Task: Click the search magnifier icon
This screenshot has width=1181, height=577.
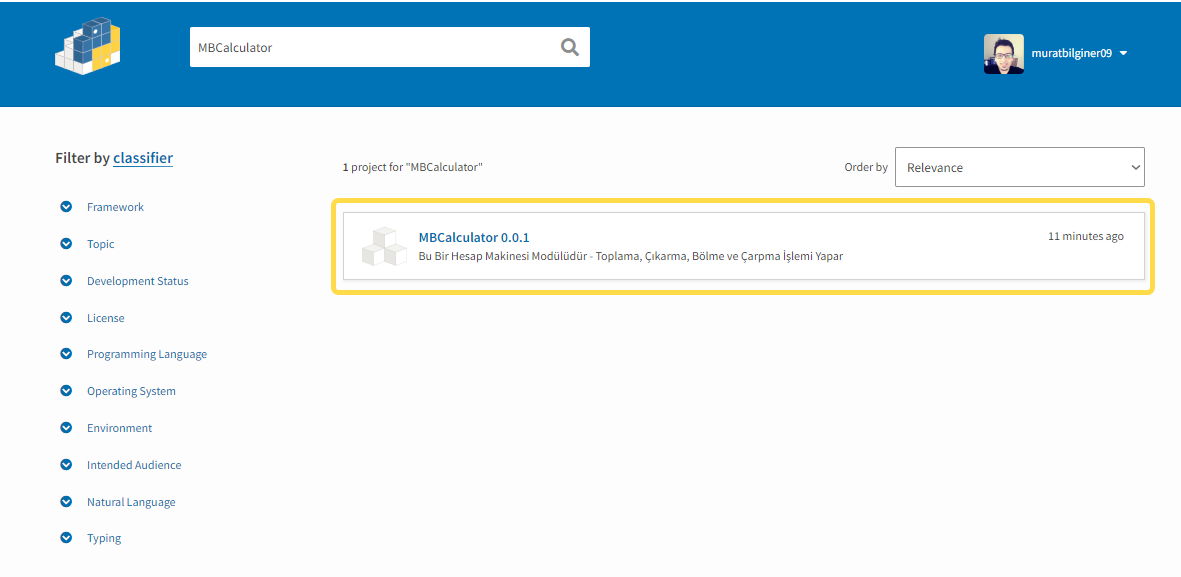Action: pos(569,46)
